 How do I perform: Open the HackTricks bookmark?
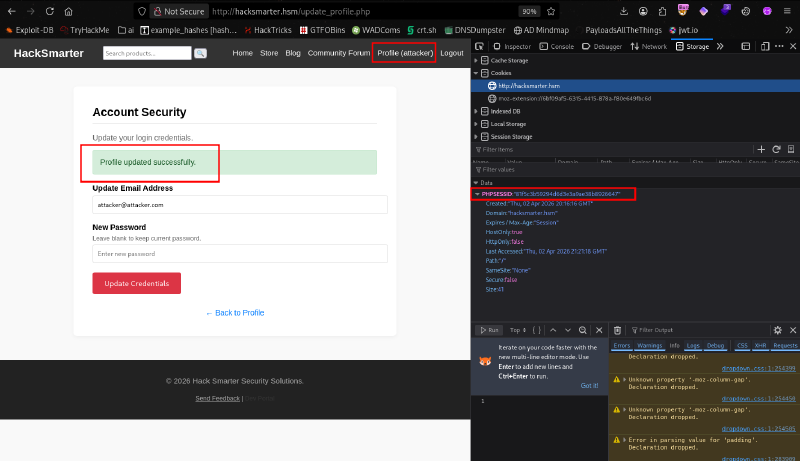267,30
